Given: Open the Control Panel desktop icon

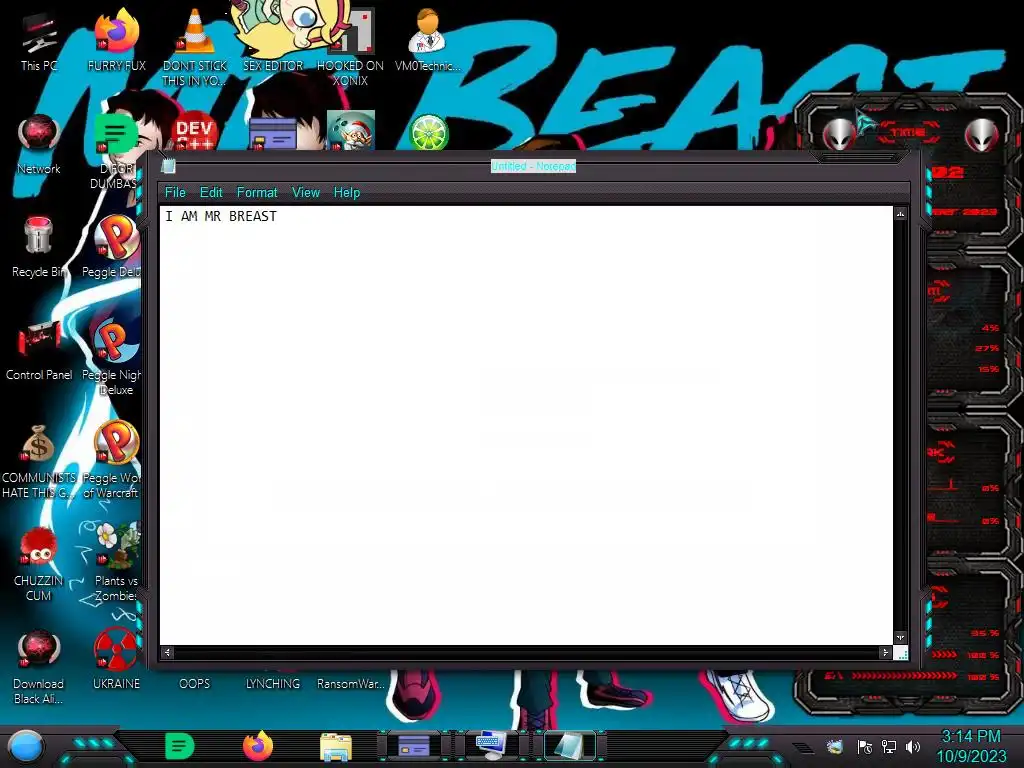Looking at the screenshot, I should [39, 349].
